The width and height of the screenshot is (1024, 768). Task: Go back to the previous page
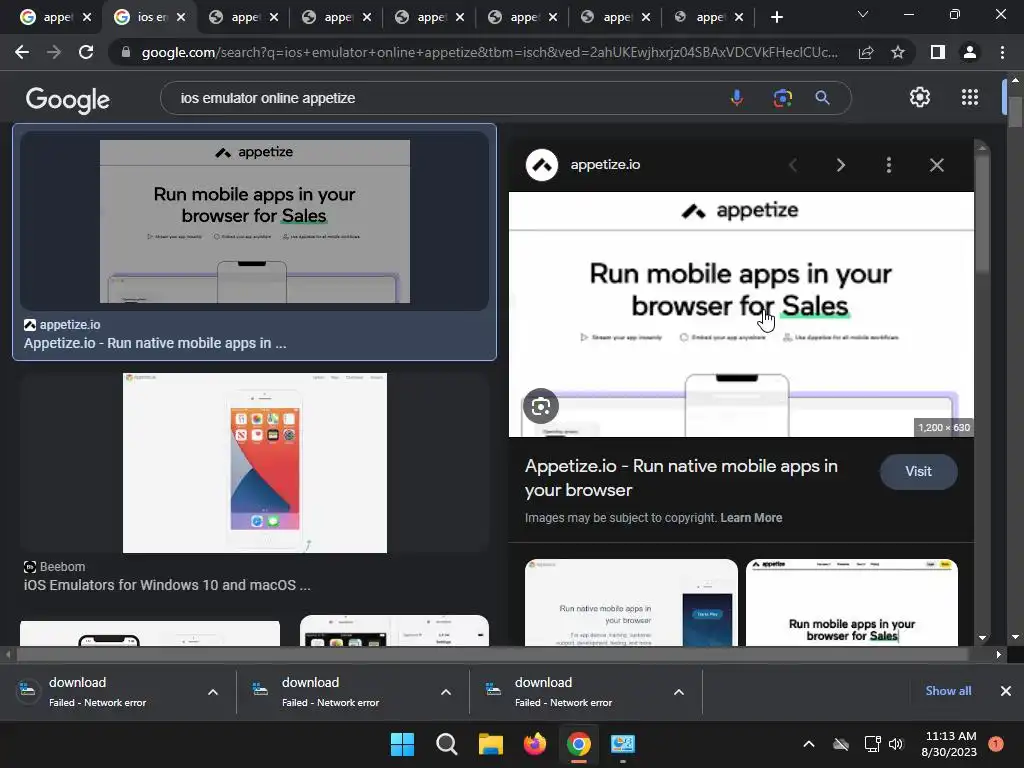point(22,52)
